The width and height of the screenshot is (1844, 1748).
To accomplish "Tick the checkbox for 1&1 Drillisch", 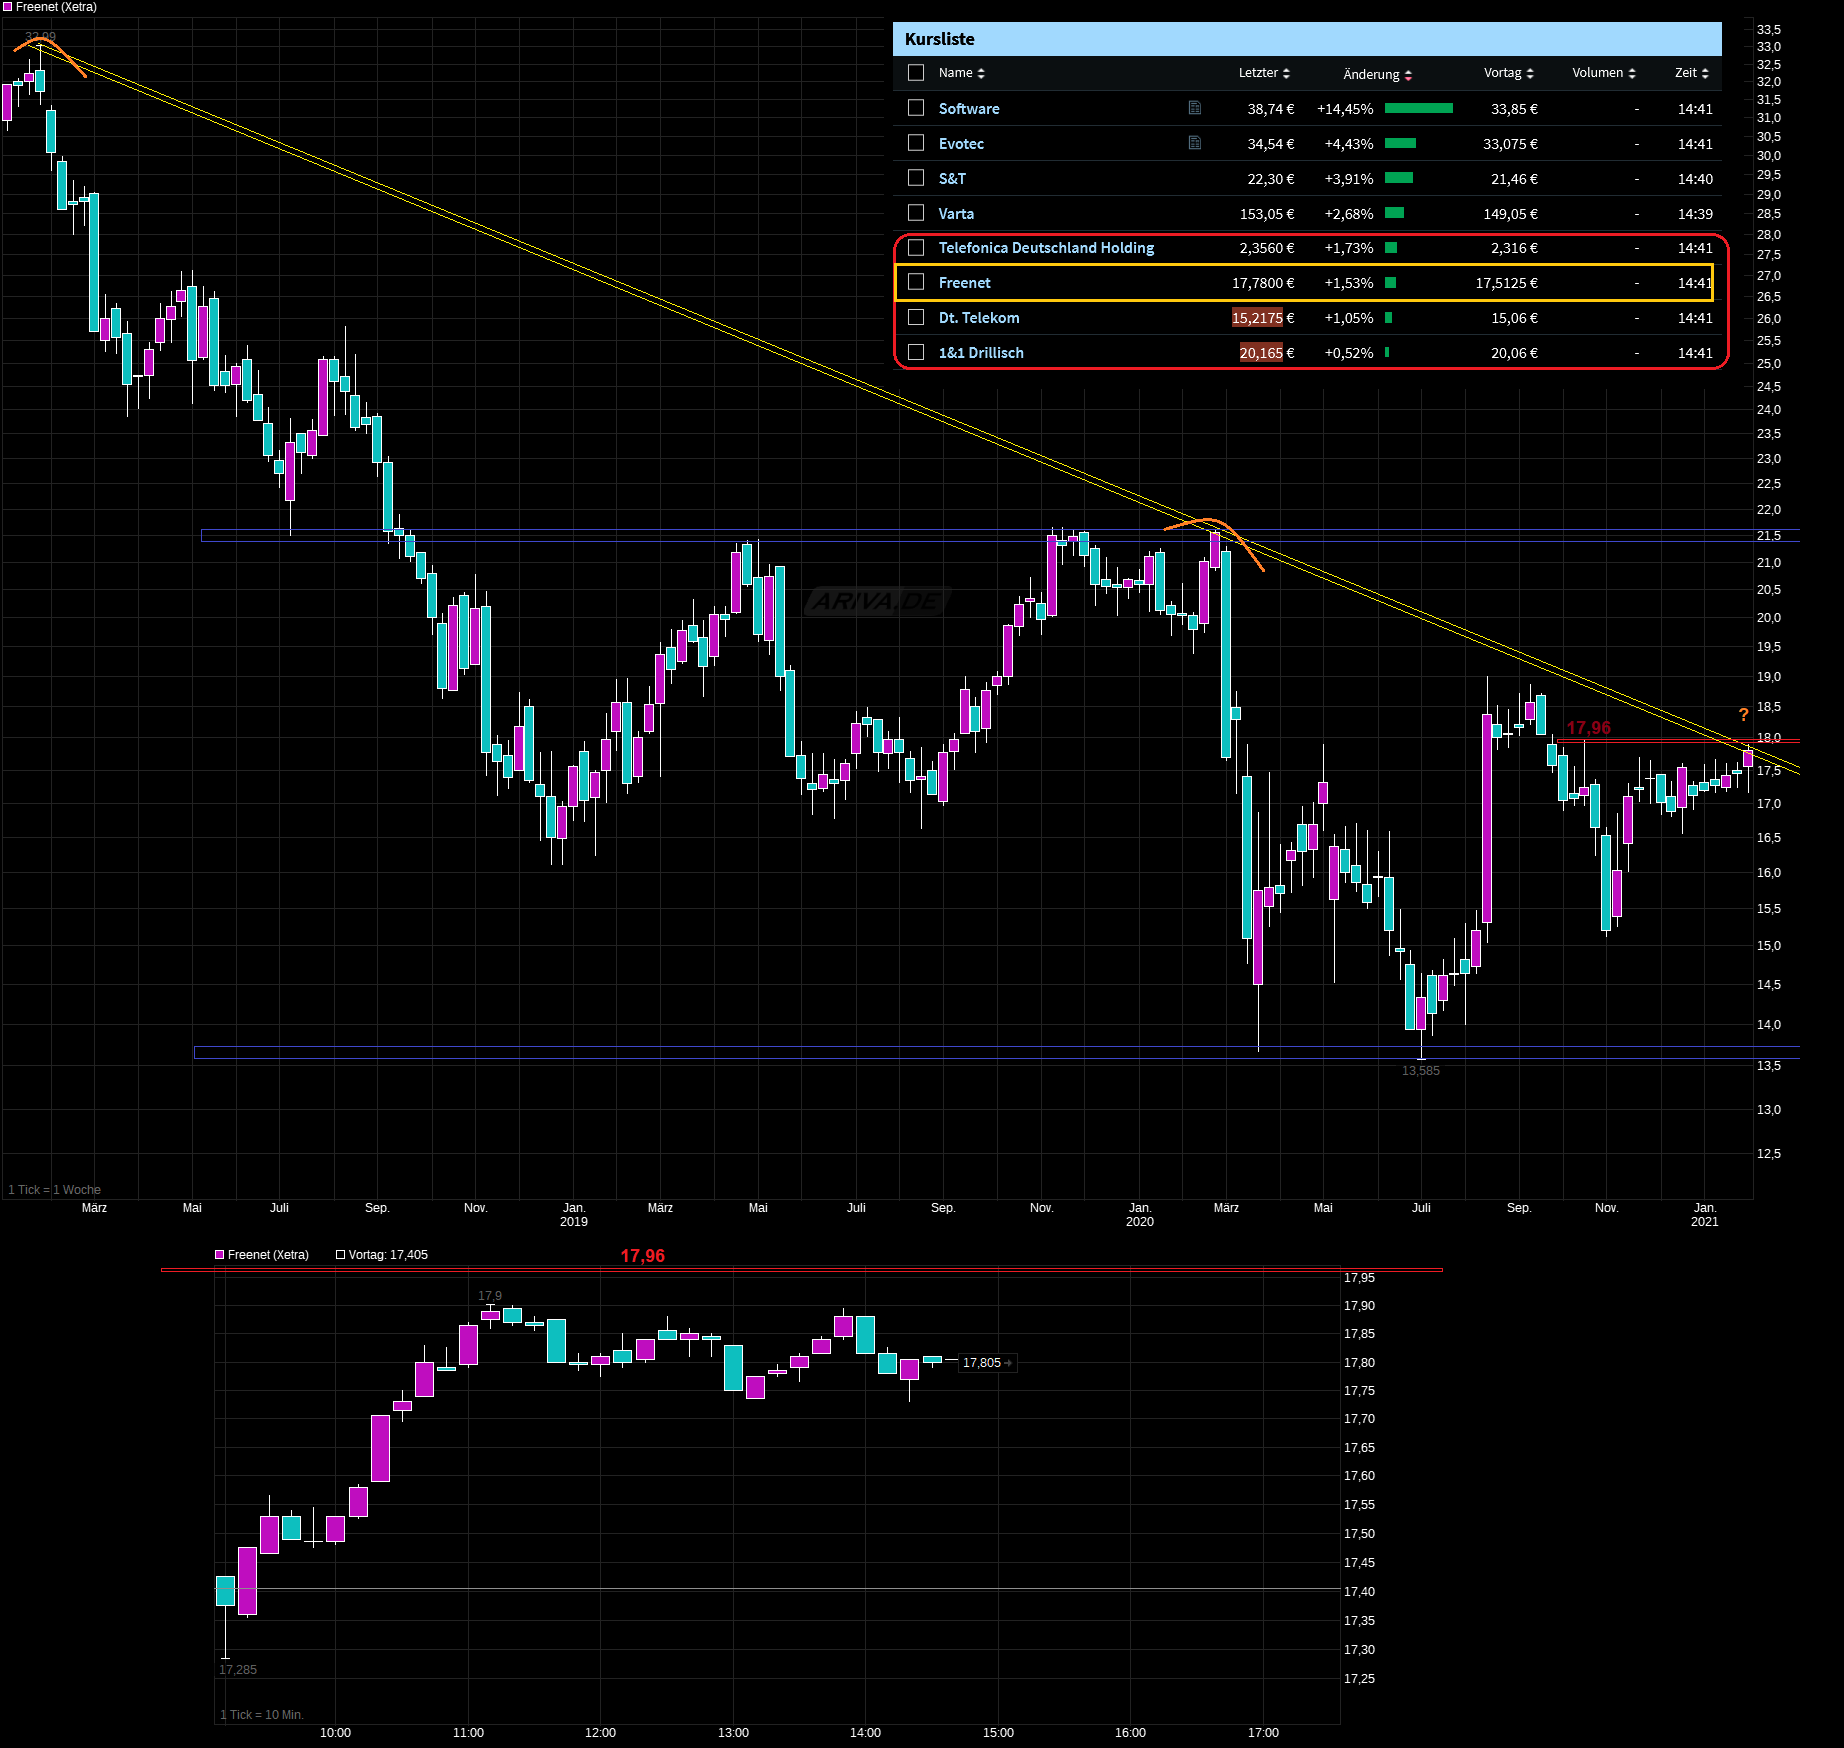I will click(x=916, y=352).
